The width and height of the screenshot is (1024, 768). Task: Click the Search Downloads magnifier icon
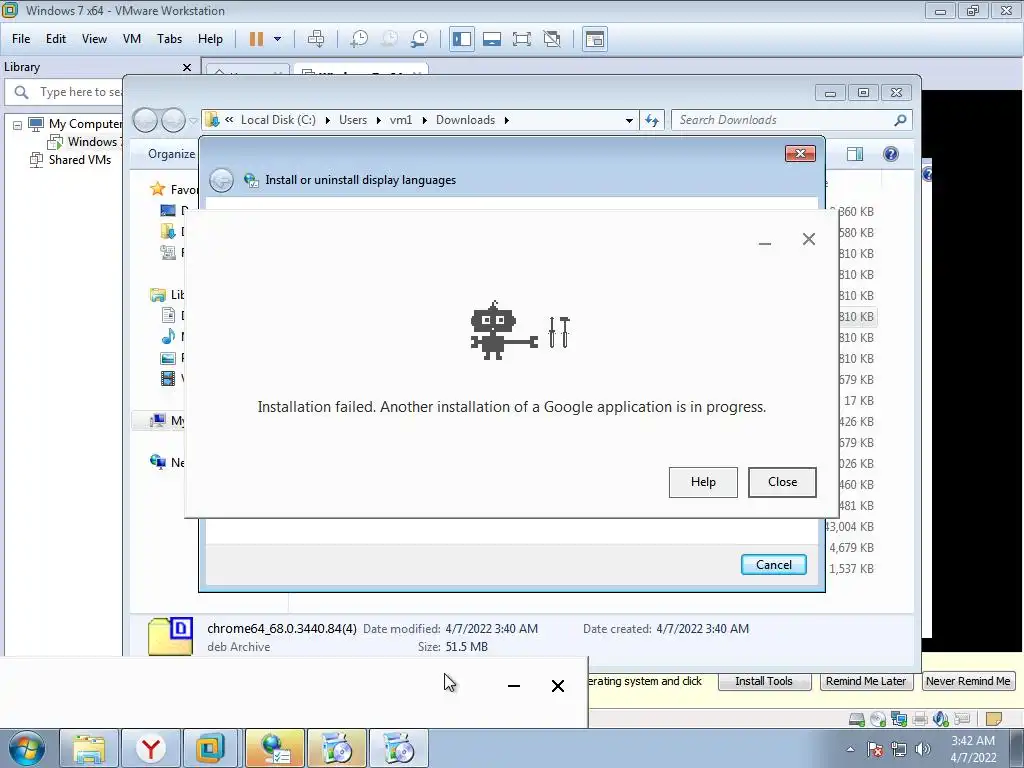point(900,120)
